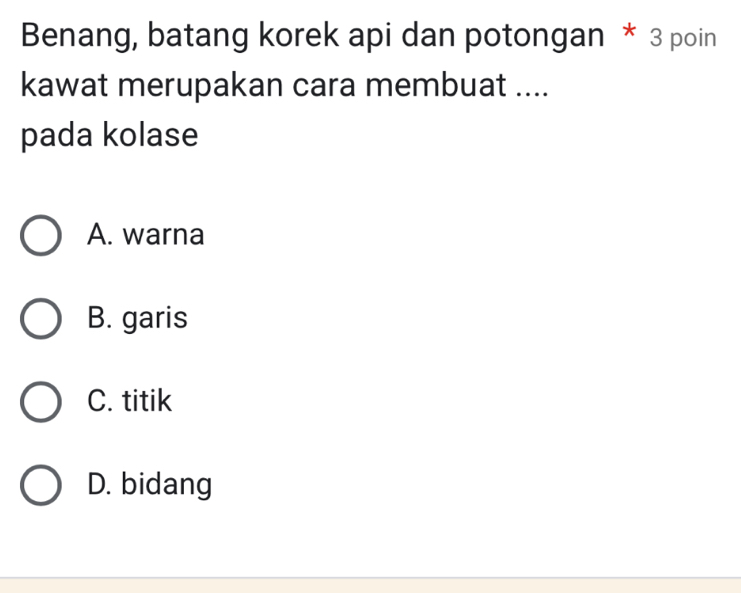Choose the B. garis radio button
741x593 pixels.
(41, 319)
